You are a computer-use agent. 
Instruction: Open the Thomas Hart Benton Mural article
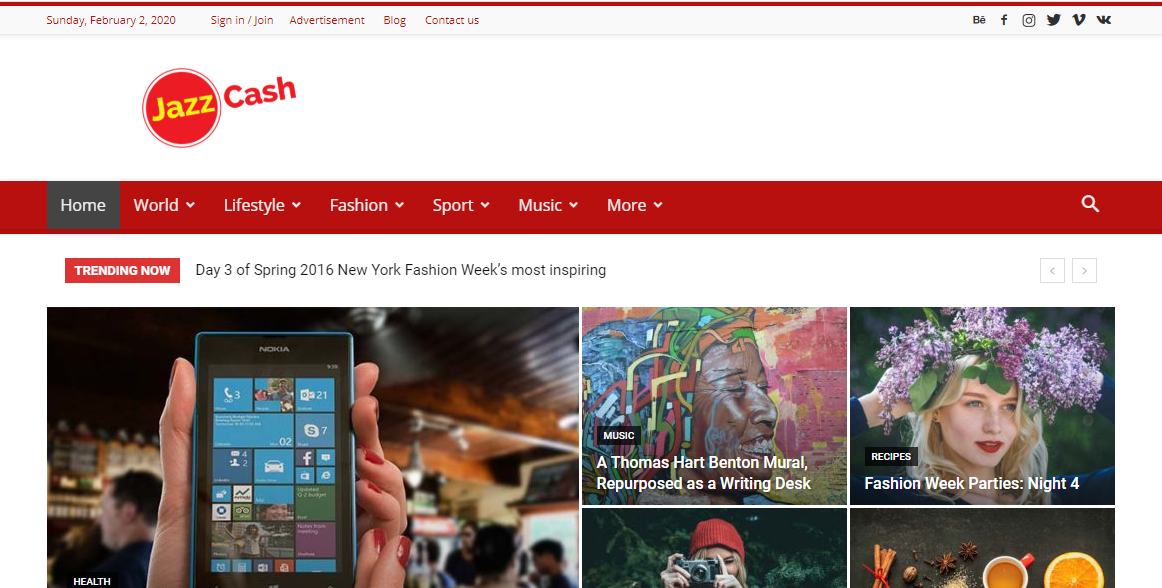tap(703, 473)
